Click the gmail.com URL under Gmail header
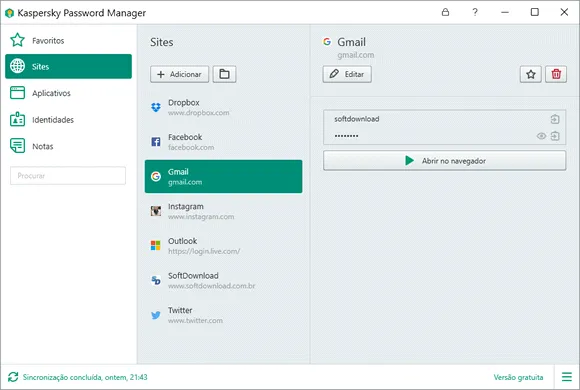The width and height of the screenshot is (580, 390). (x=355, y=55)
